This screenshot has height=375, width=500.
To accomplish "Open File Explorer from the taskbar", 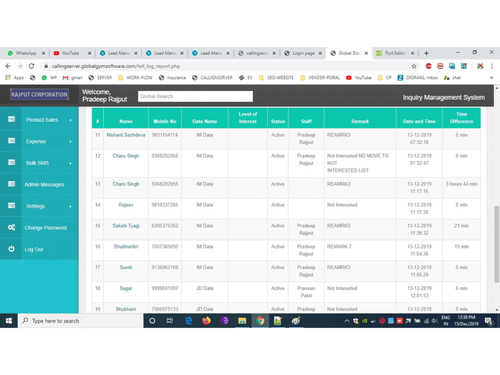I will pos(242,321).
